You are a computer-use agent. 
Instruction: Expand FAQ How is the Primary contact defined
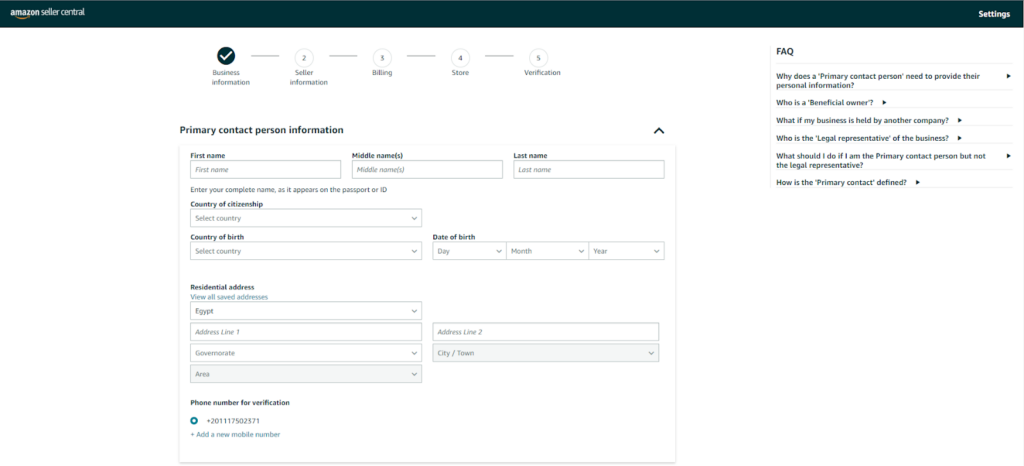tap(848, 183)
